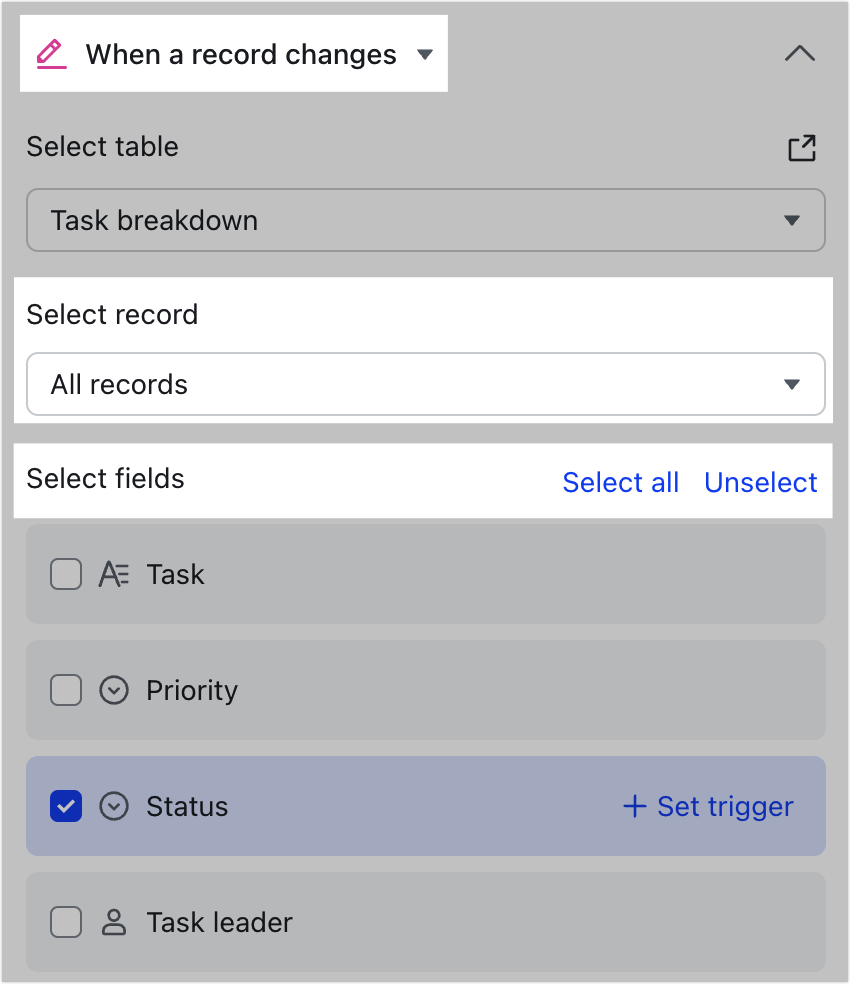Click the single-select icon beside Status
Screen dimensions: 850x984
coord(114,806)
